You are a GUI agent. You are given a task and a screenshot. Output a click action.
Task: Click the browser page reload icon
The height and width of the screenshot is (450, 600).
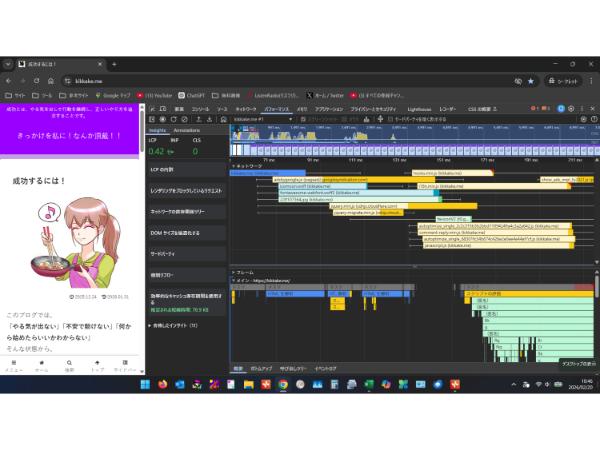[x=37, y=80]
